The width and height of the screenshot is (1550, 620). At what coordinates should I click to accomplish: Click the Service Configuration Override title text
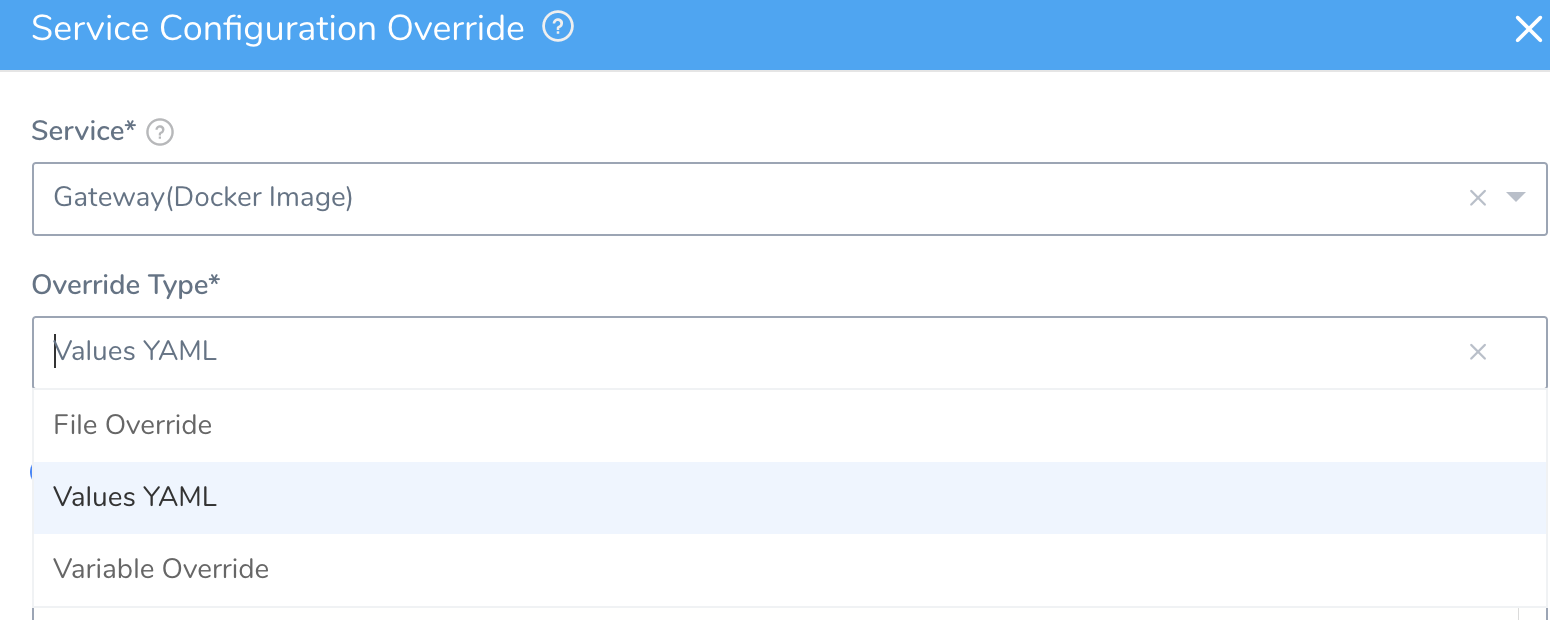coord(278,28)
